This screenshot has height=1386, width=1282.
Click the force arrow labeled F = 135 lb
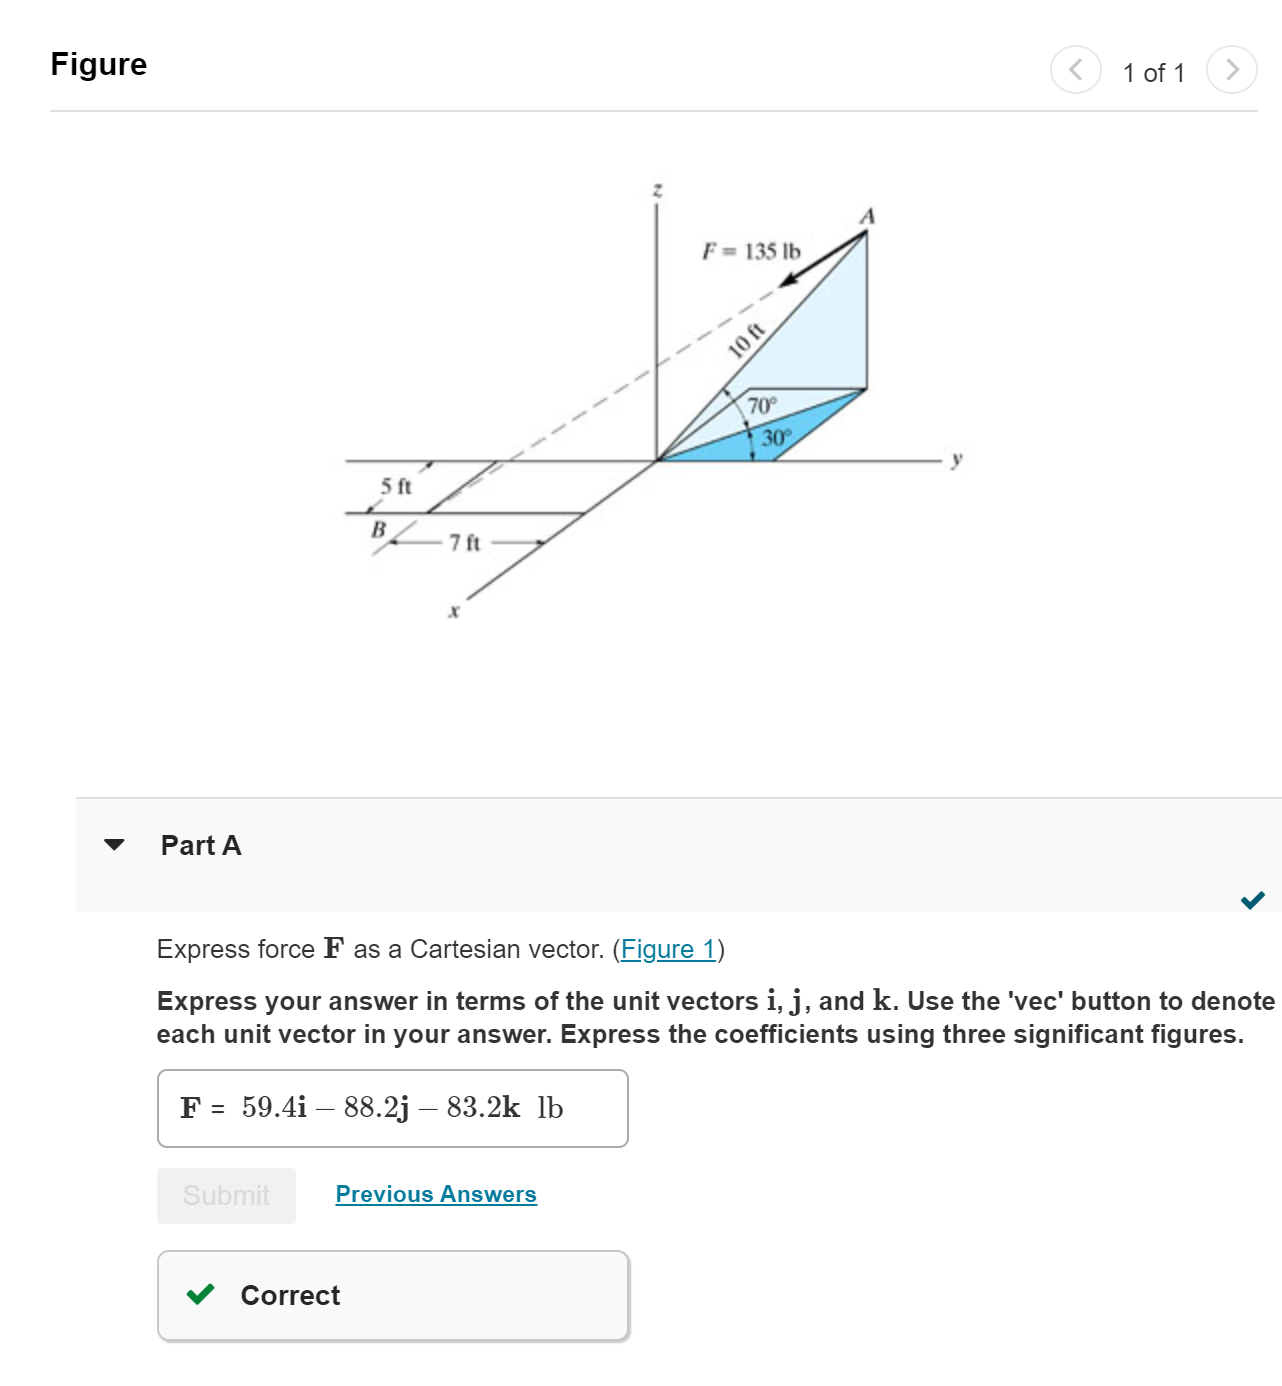(x=820, y=260)
